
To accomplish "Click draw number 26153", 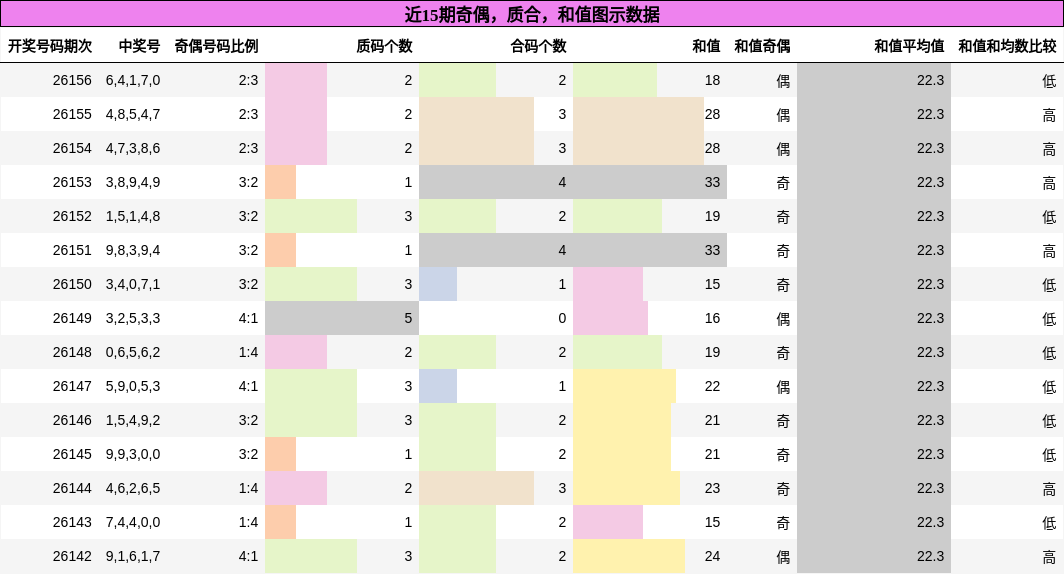I will click(72, 182).
